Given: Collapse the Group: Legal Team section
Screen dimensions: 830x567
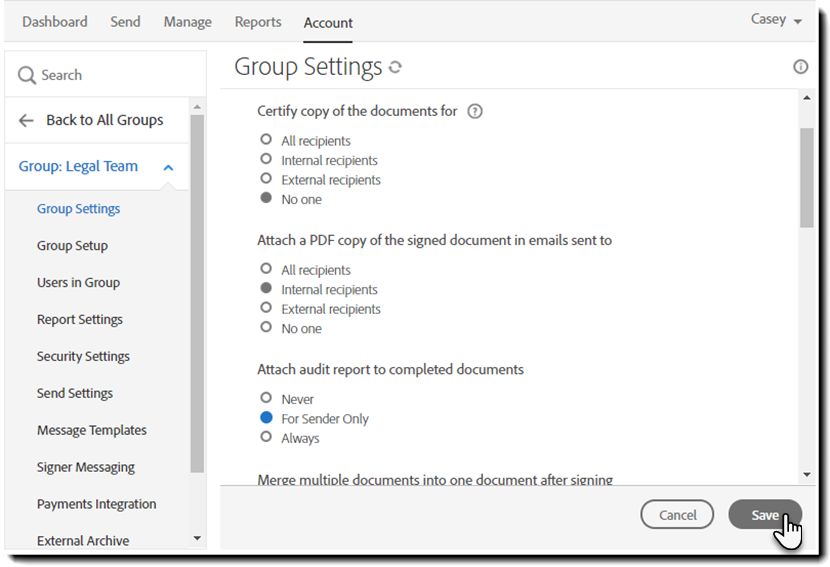Looking at the screenshot, I should click(x=168, y=167).
